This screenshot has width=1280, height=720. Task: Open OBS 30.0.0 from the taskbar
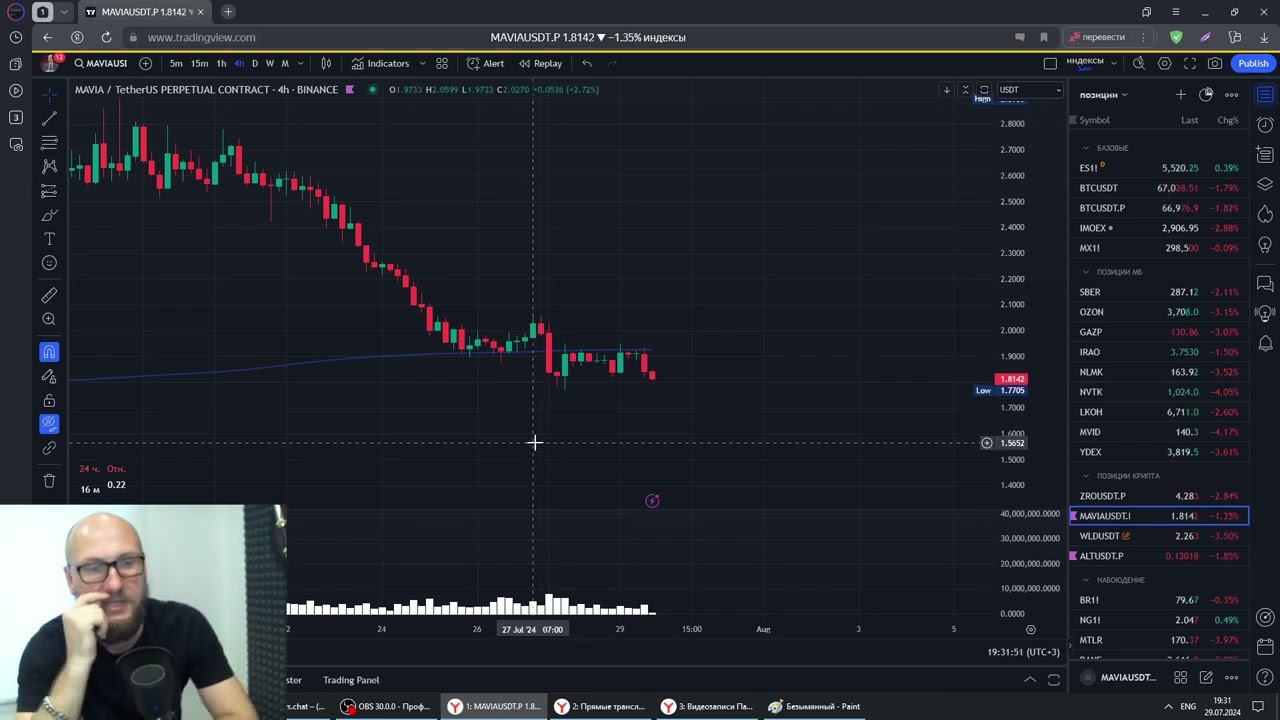385,706
